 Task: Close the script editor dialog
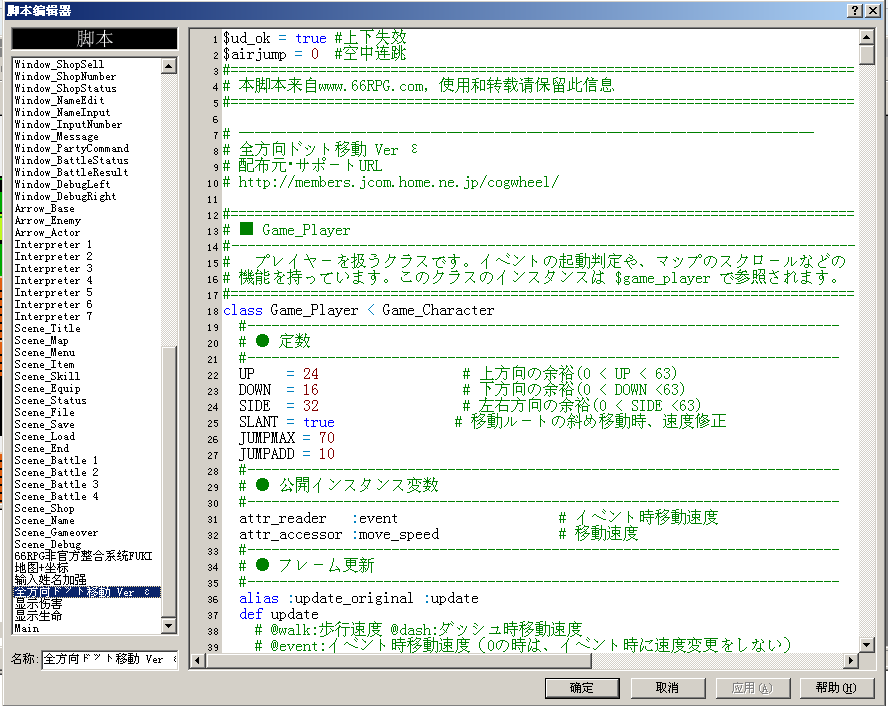(873, 10)
